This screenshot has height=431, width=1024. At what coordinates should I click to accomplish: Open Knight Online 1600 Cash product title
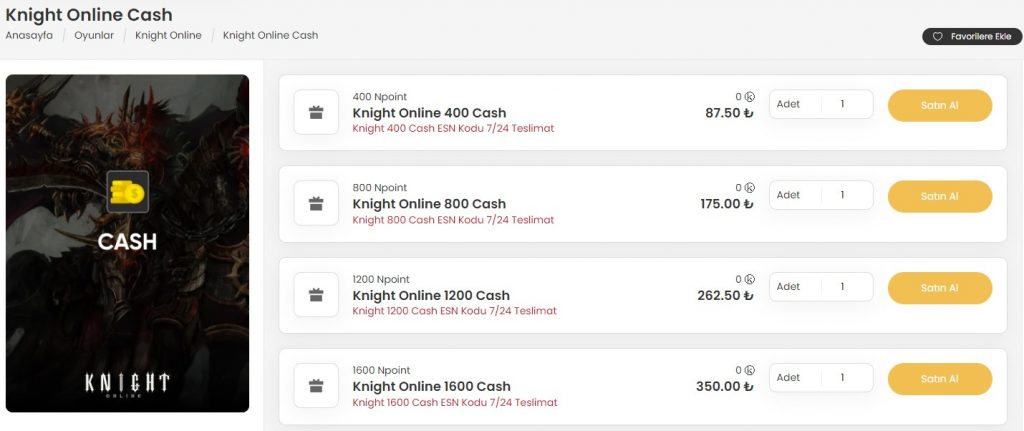[431, 386]
